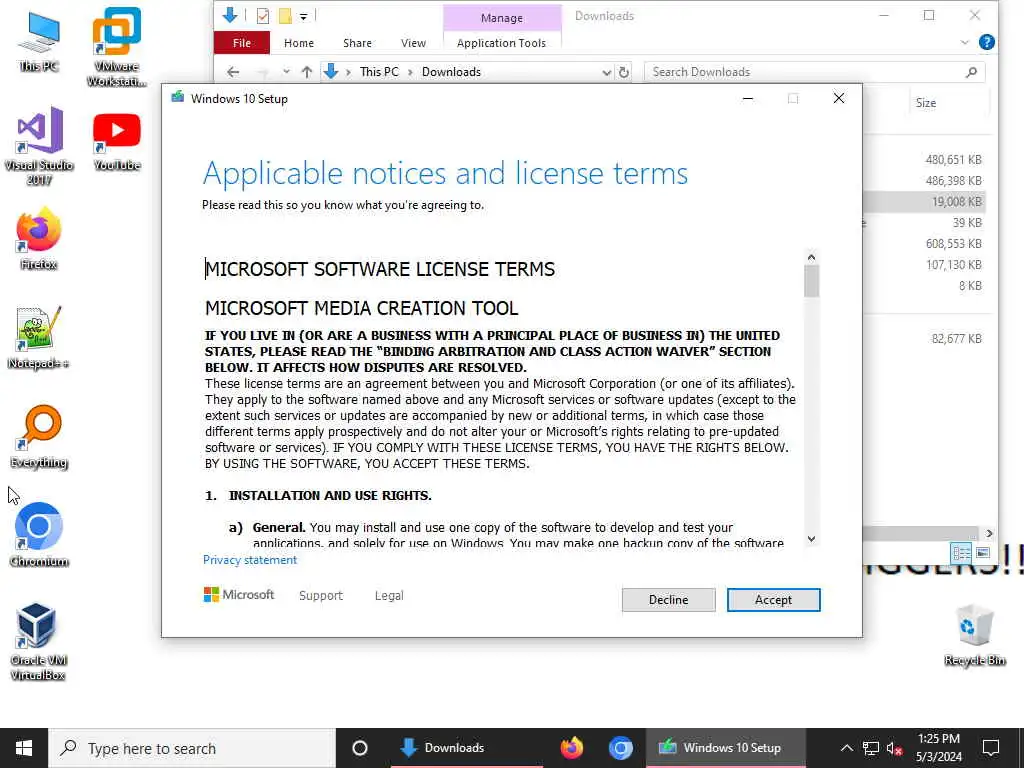Viewport: 1024px width, 768px height.
Task: Click new folder icon in quick access toolbar
Action: pos(285,16)
